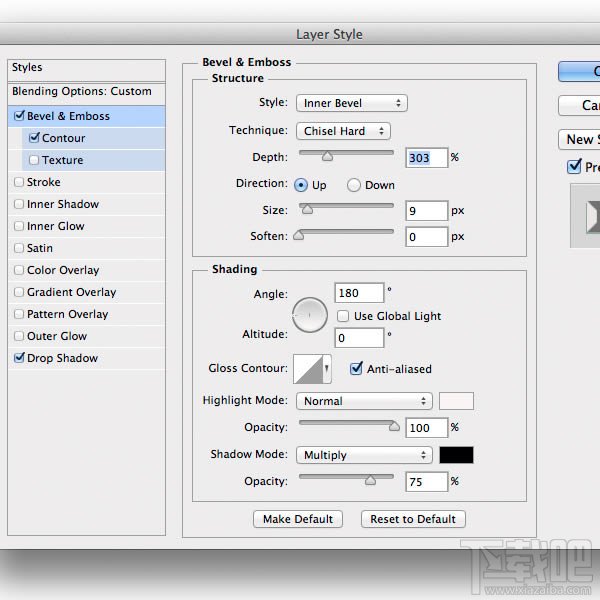Enable the Texture checkbox
Viewport: 600px width, 600px height.
coord(34,160)
